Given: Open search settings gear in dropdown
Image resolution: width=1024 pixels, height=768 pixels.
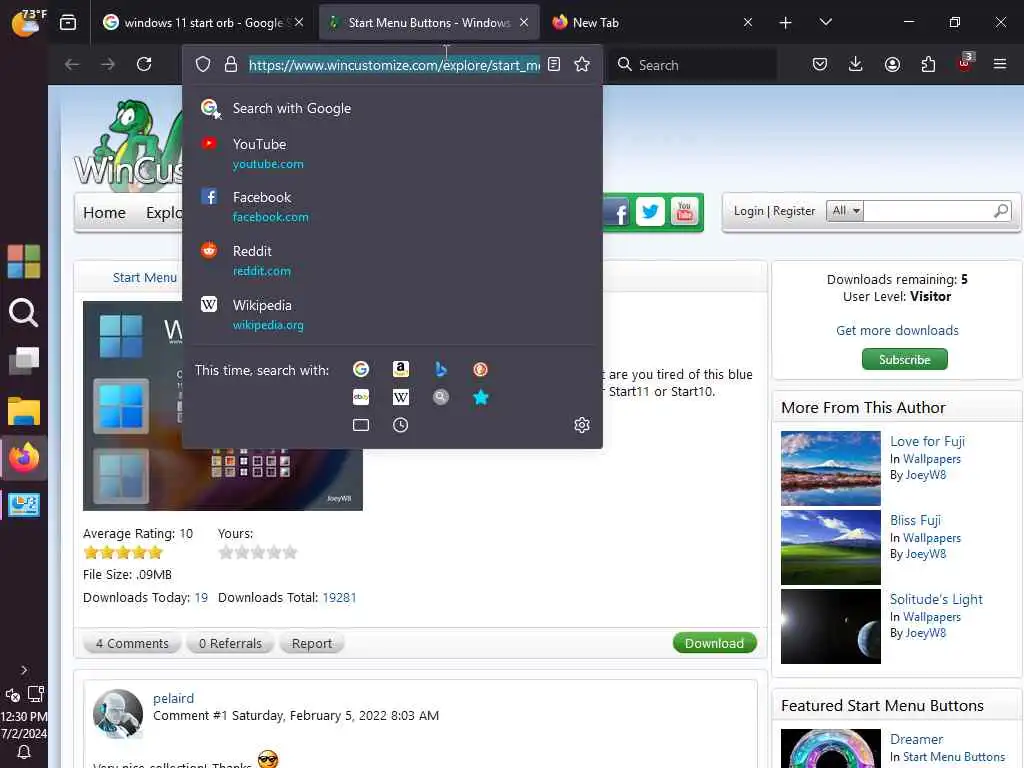Looking at the screenshot, I should [x=581, y=425].
